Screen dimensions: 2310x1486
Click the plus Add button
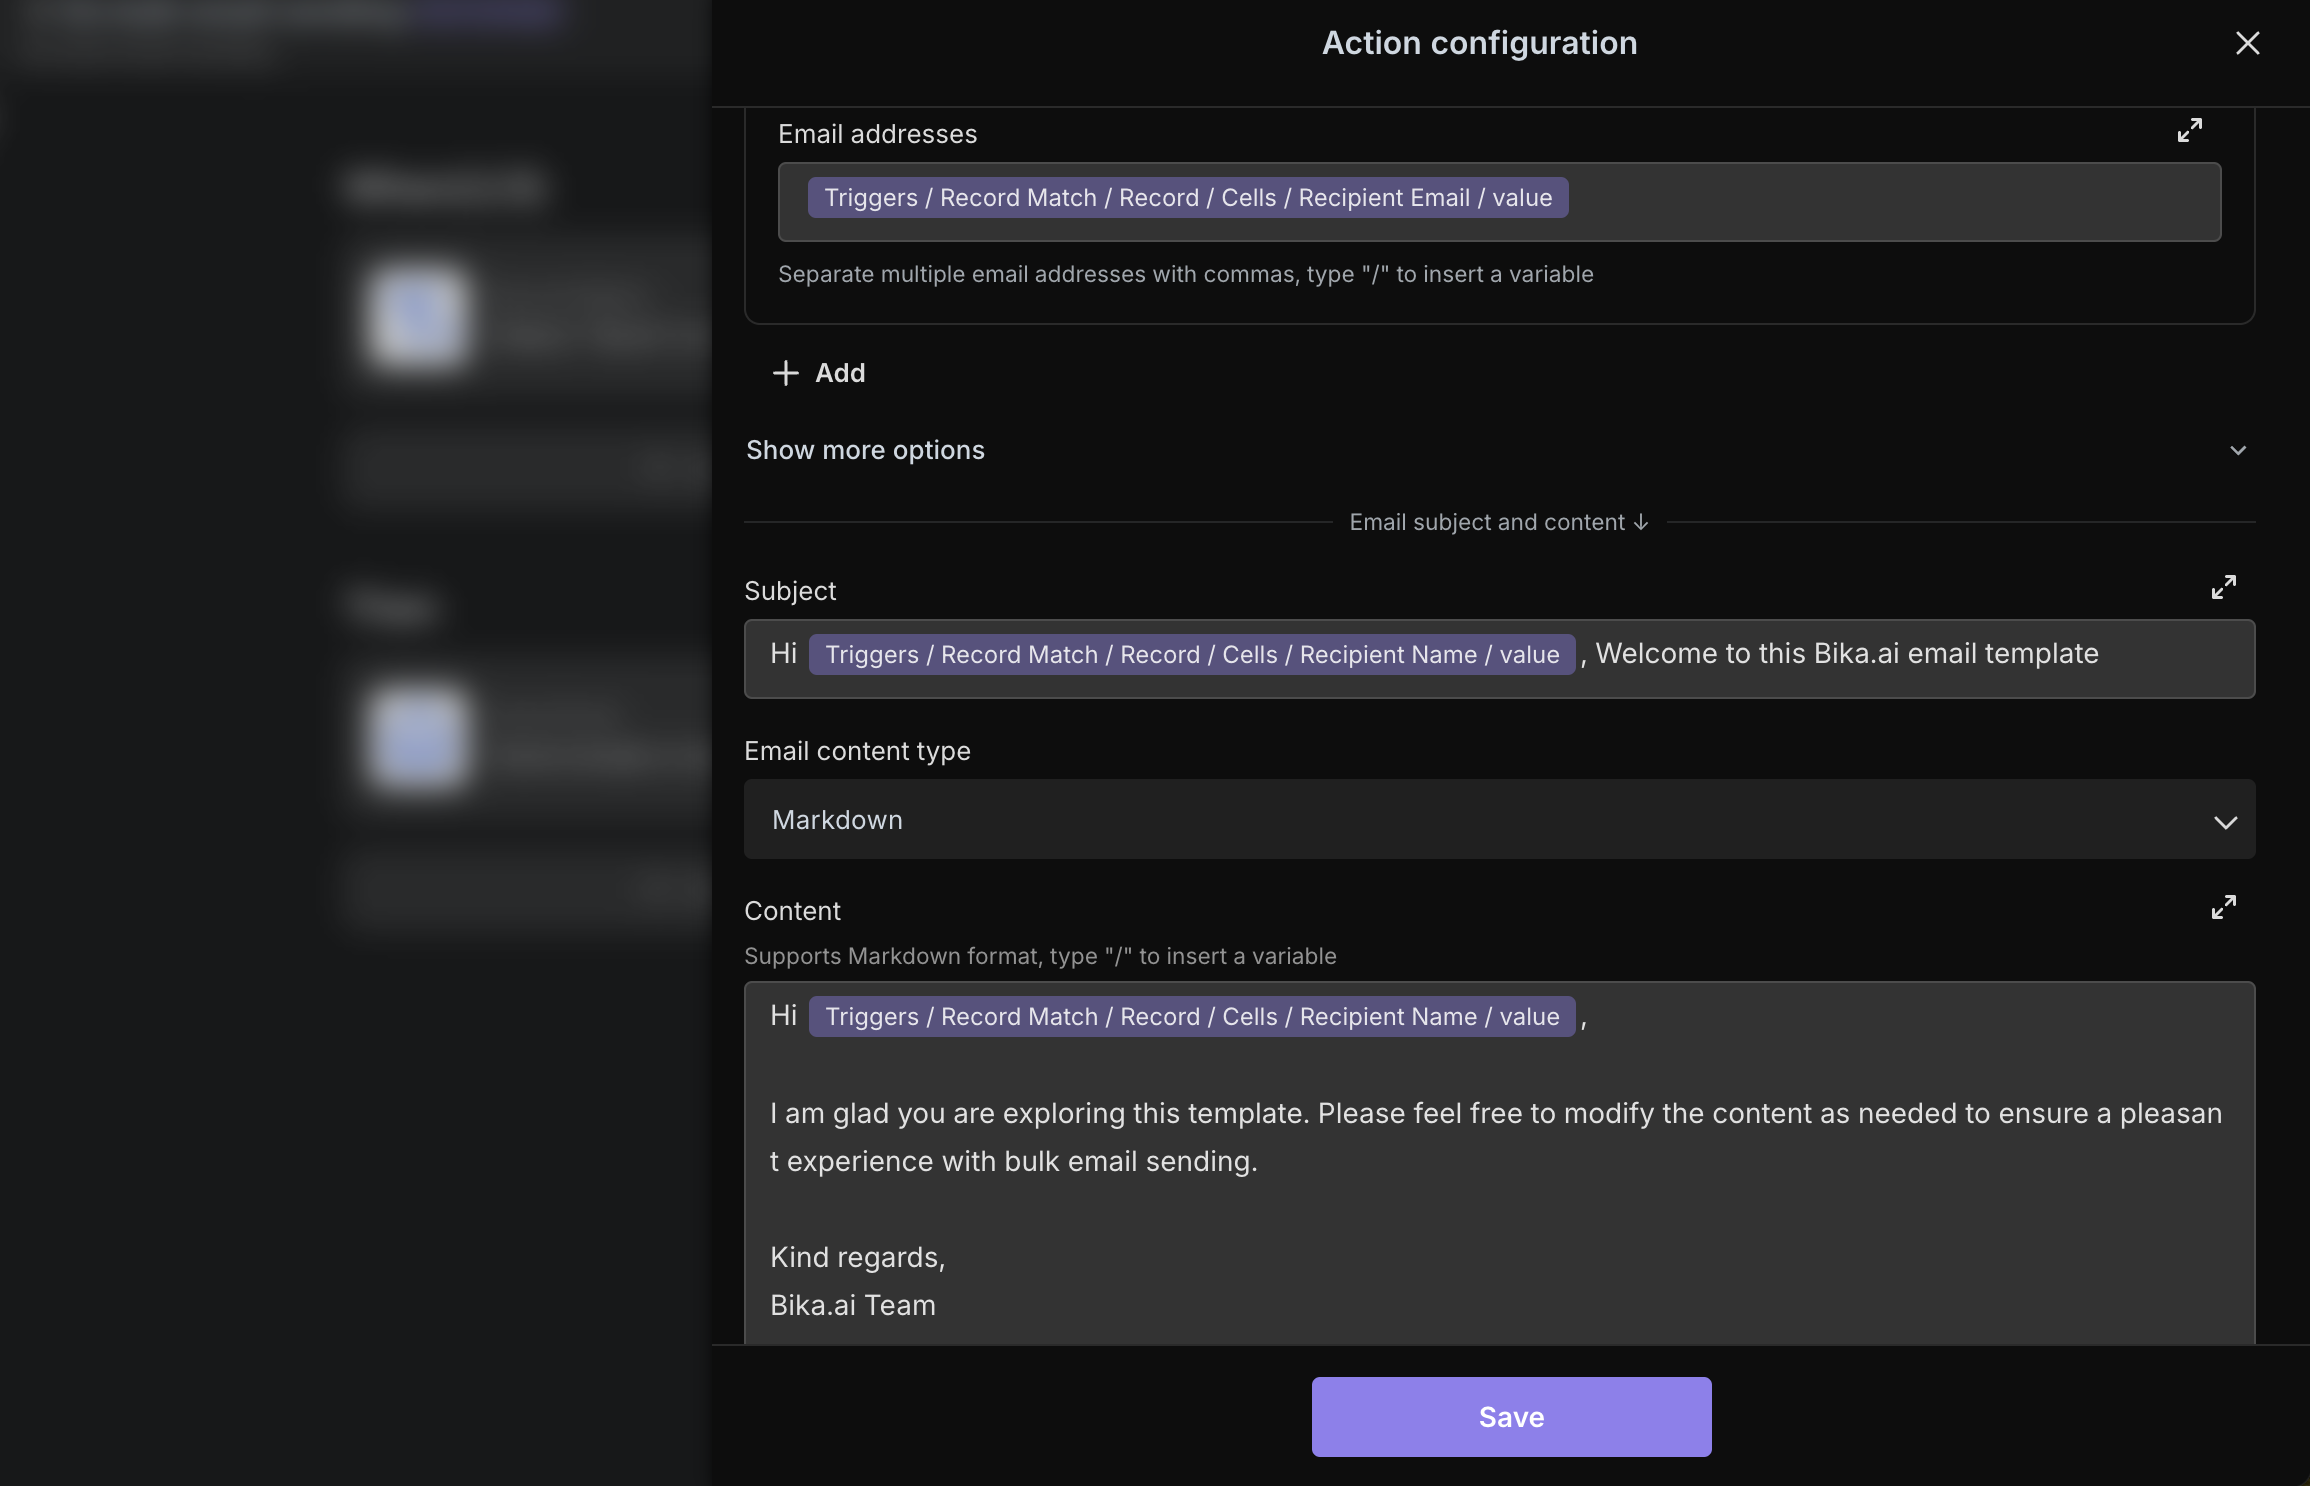click(x=819, y=373)
